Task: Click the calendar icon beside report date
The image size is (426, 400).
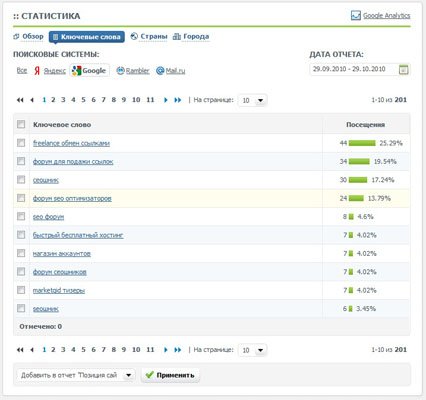Action: [x=403, y=70]
